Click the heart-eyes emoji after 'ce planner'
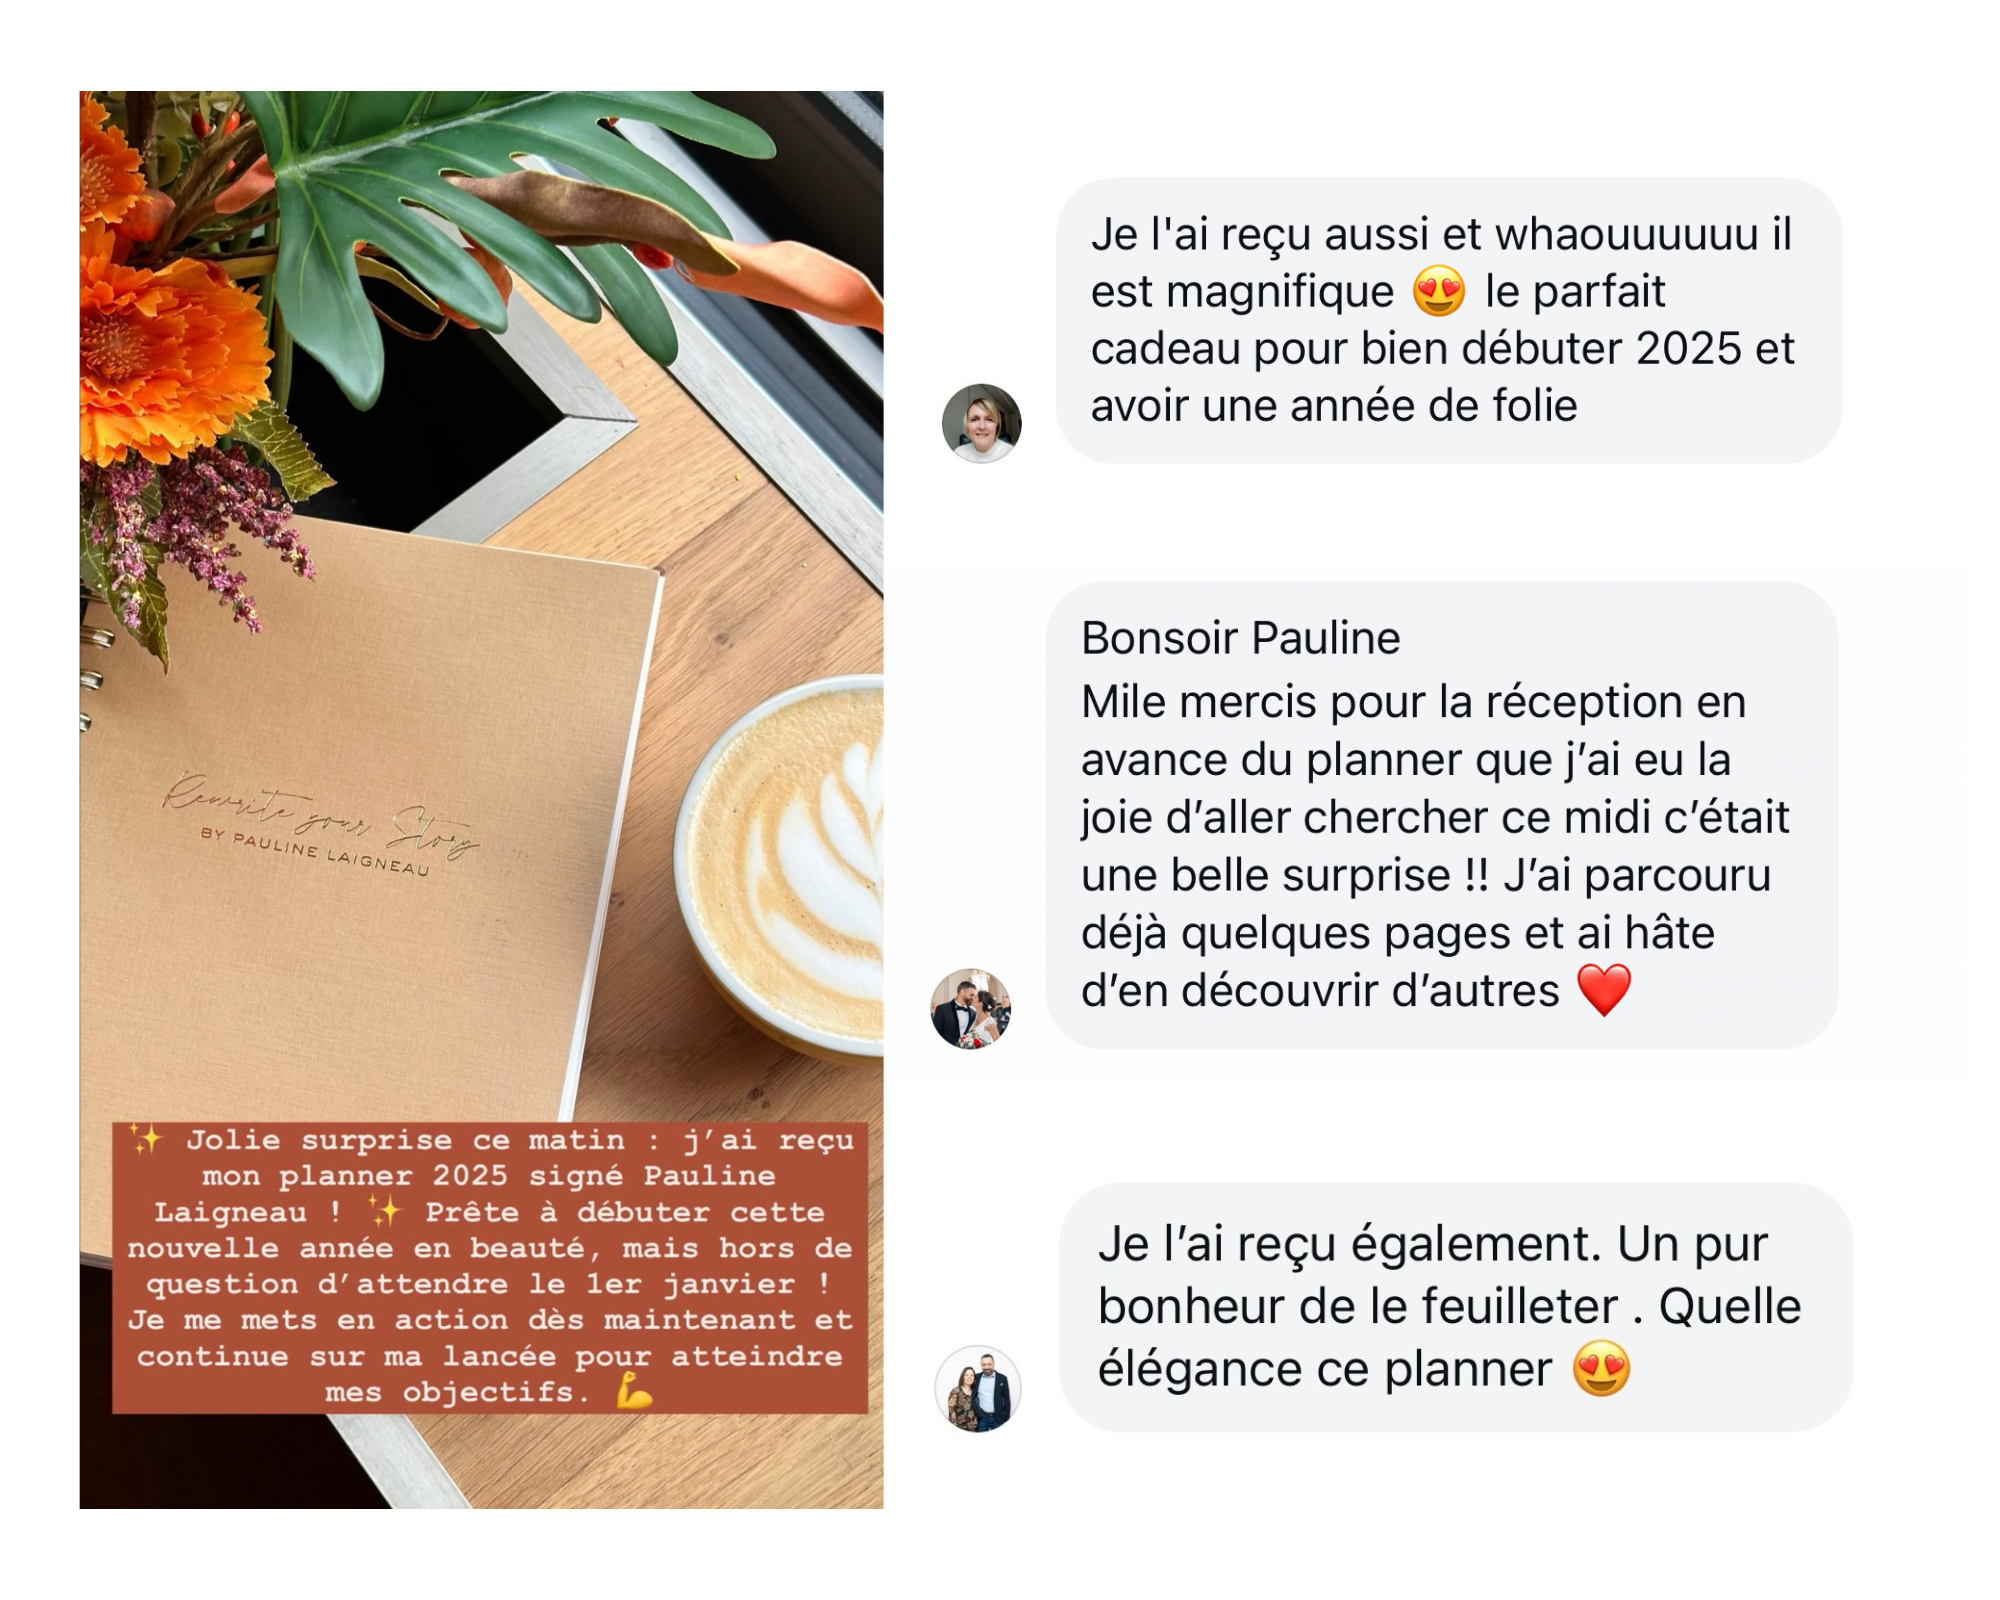 coord(1601,1368)
